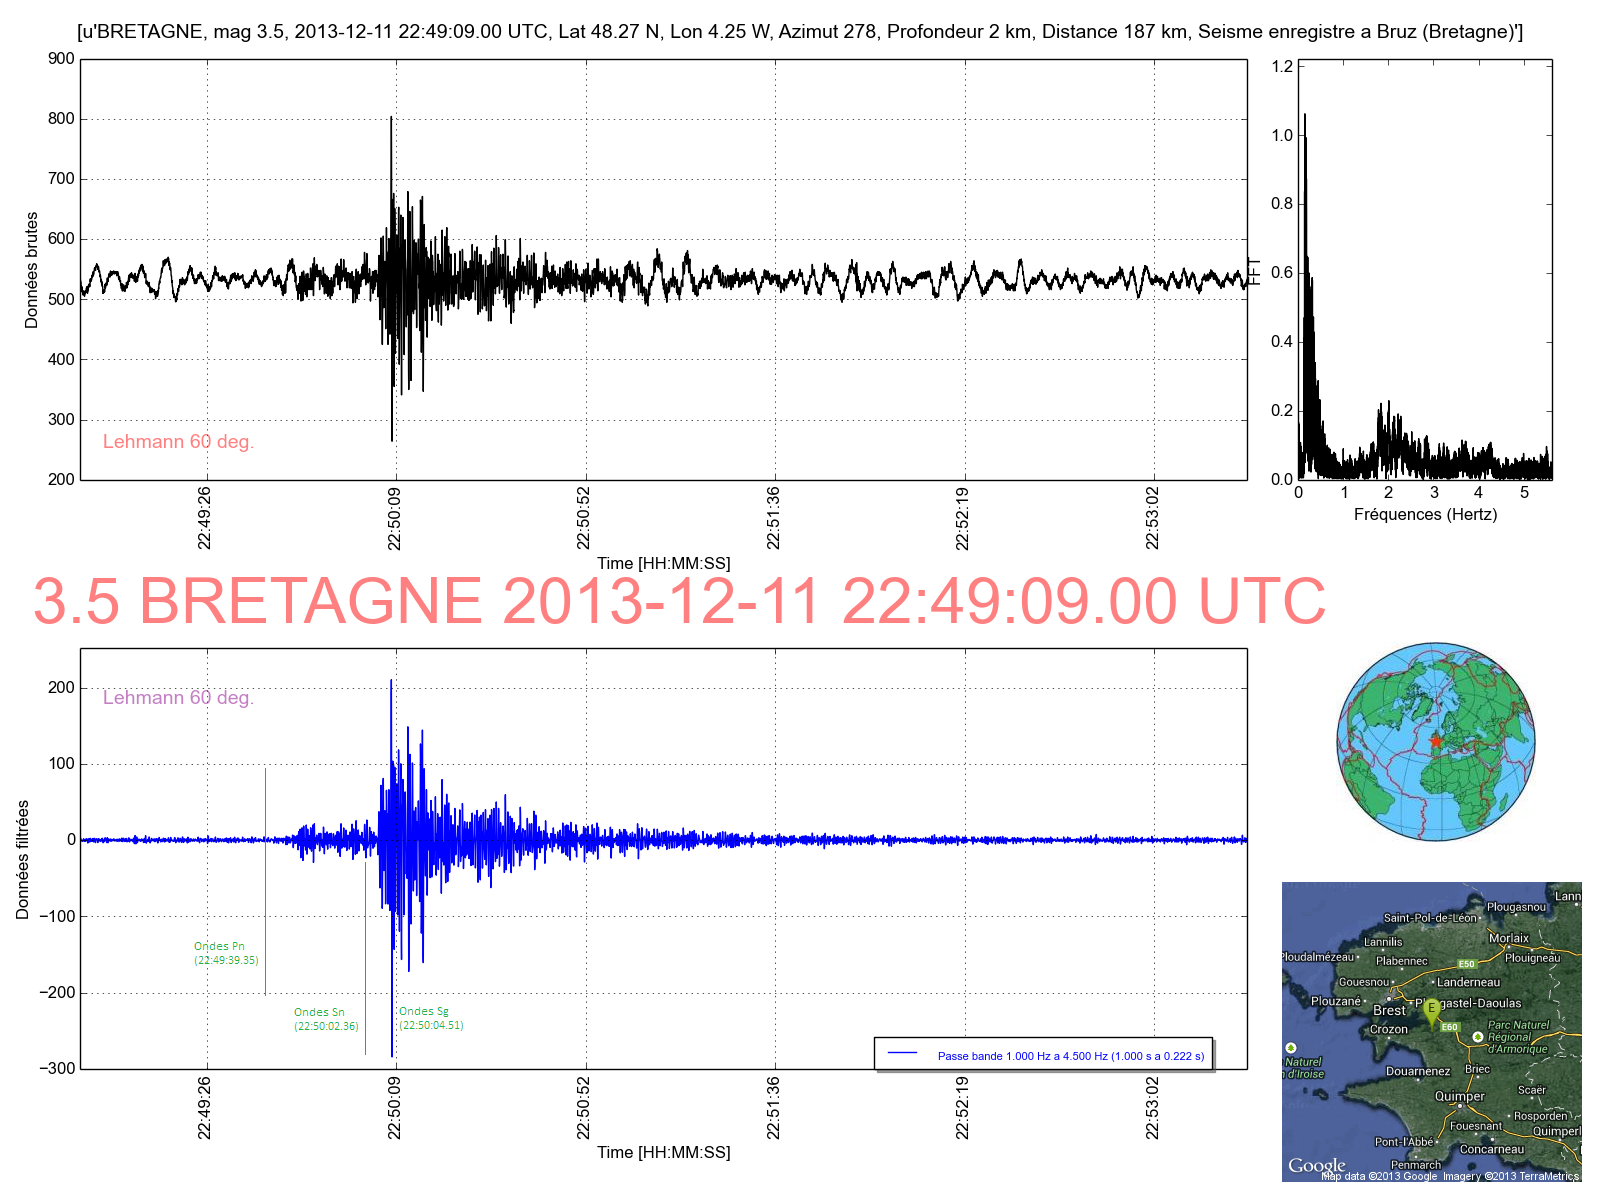Click the Passe bande legend text
This screenshot has width=1600, height=1188.
point(1070,1056)
